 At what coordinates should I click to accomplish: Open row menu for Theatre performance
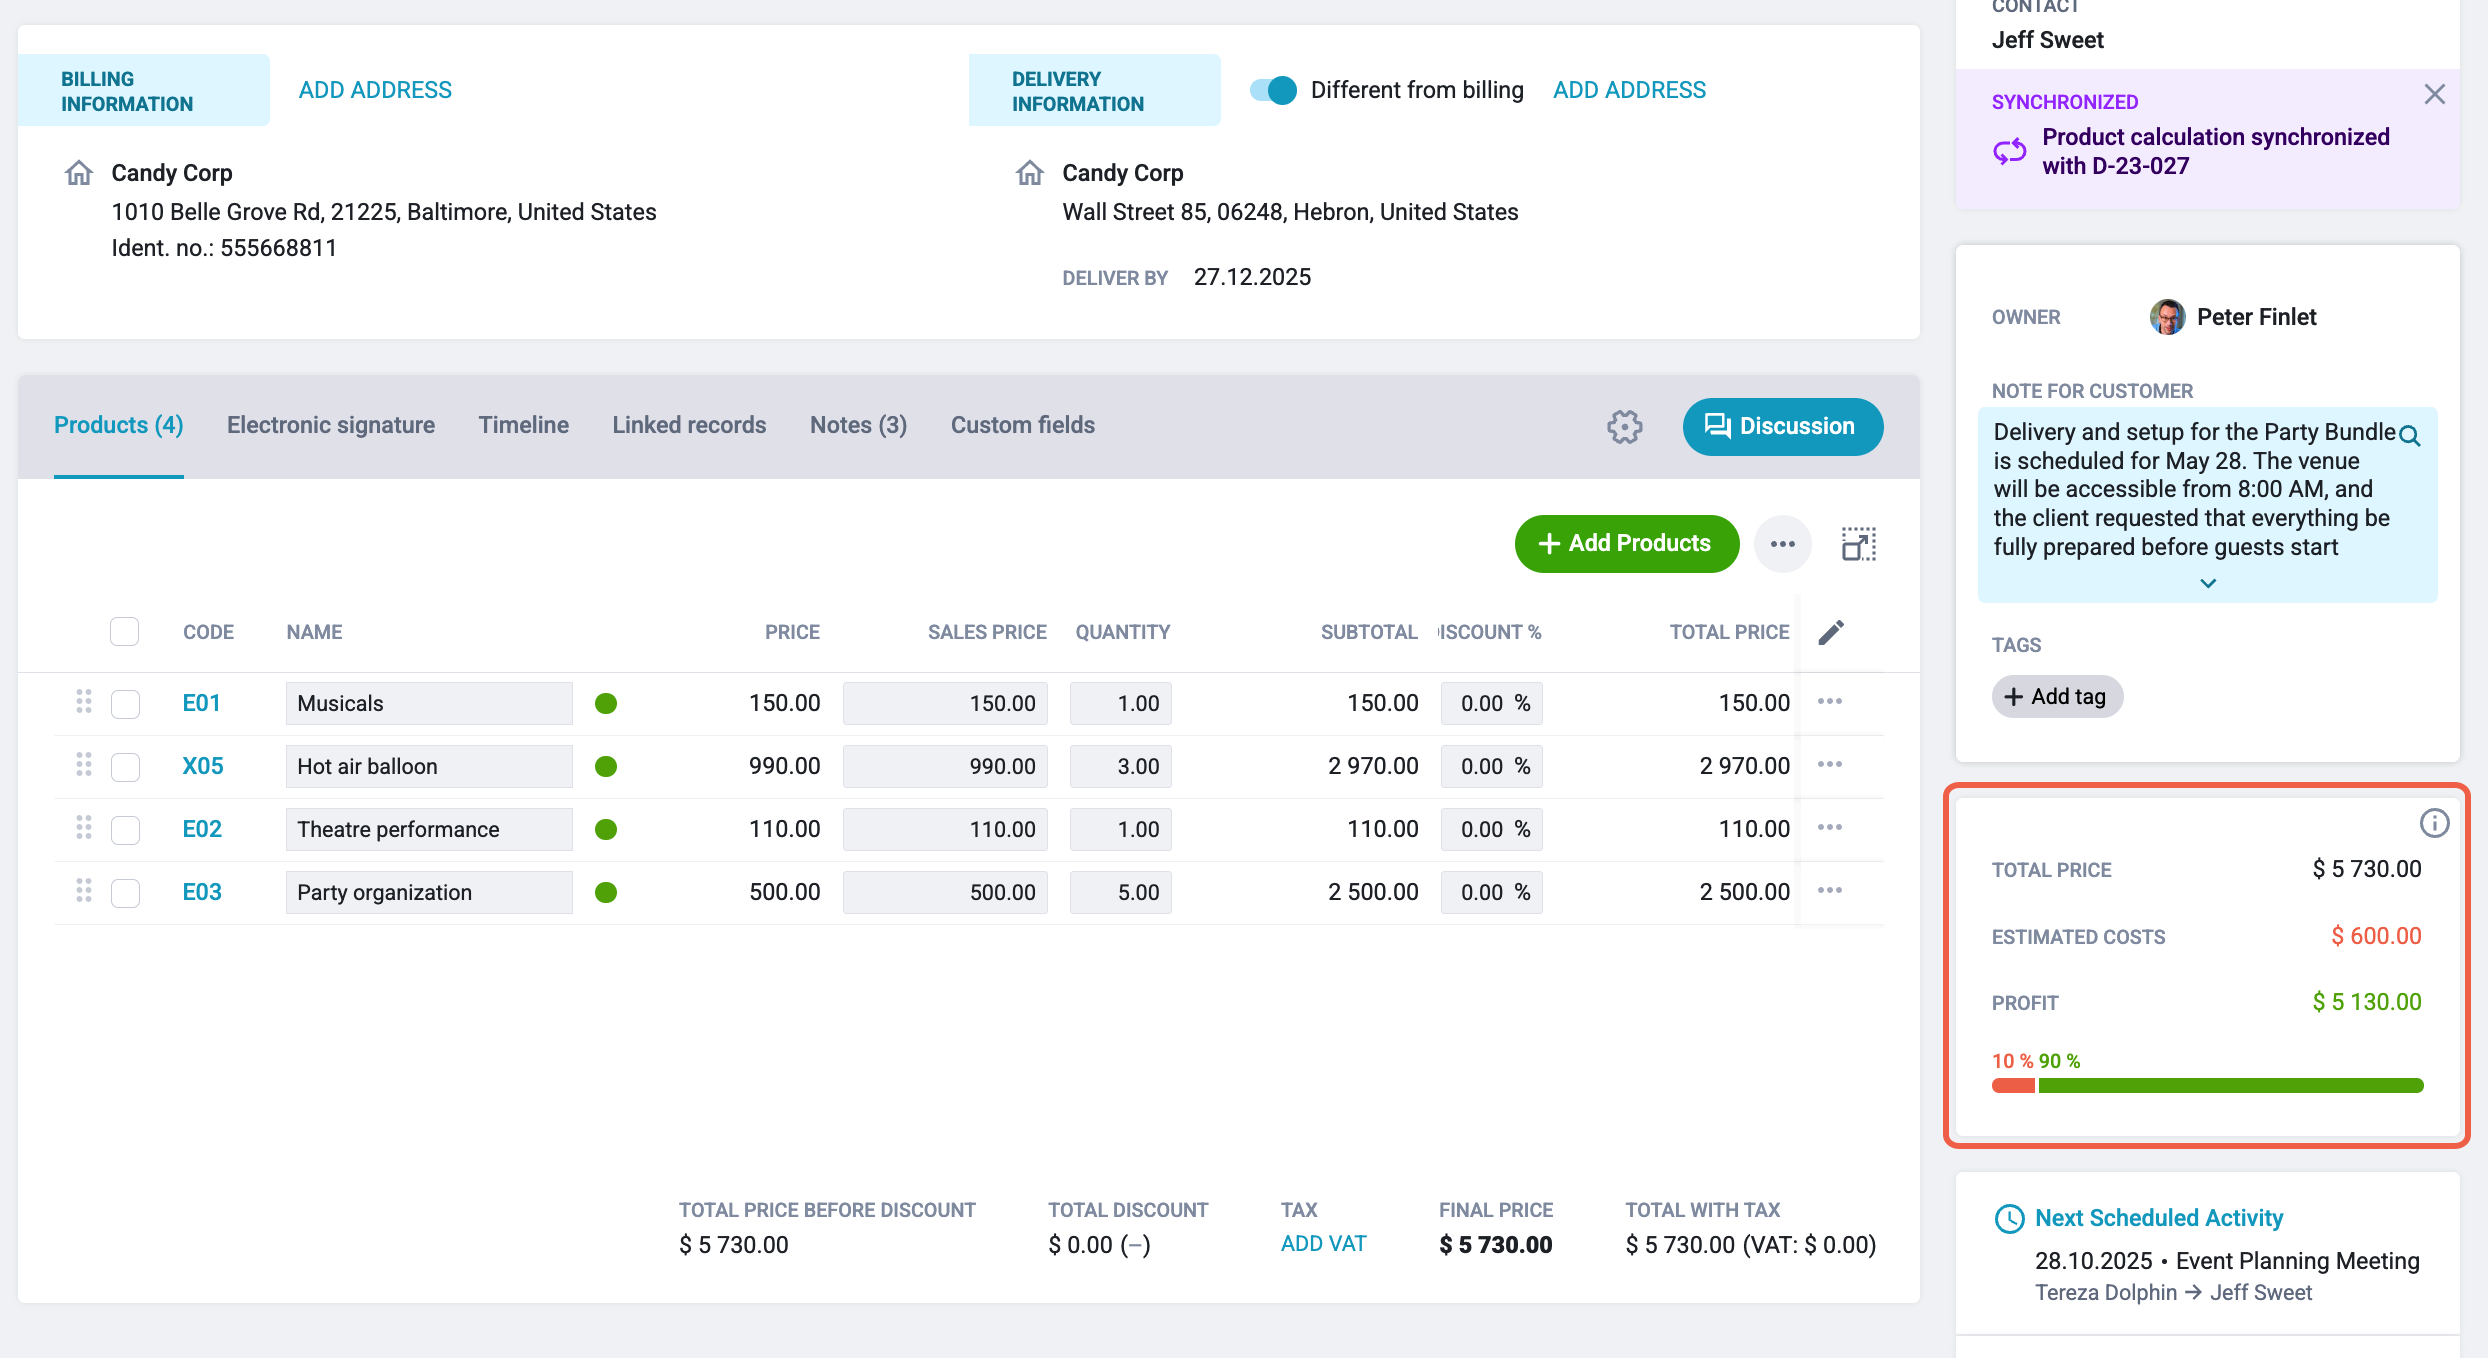tap(1830, 827)
